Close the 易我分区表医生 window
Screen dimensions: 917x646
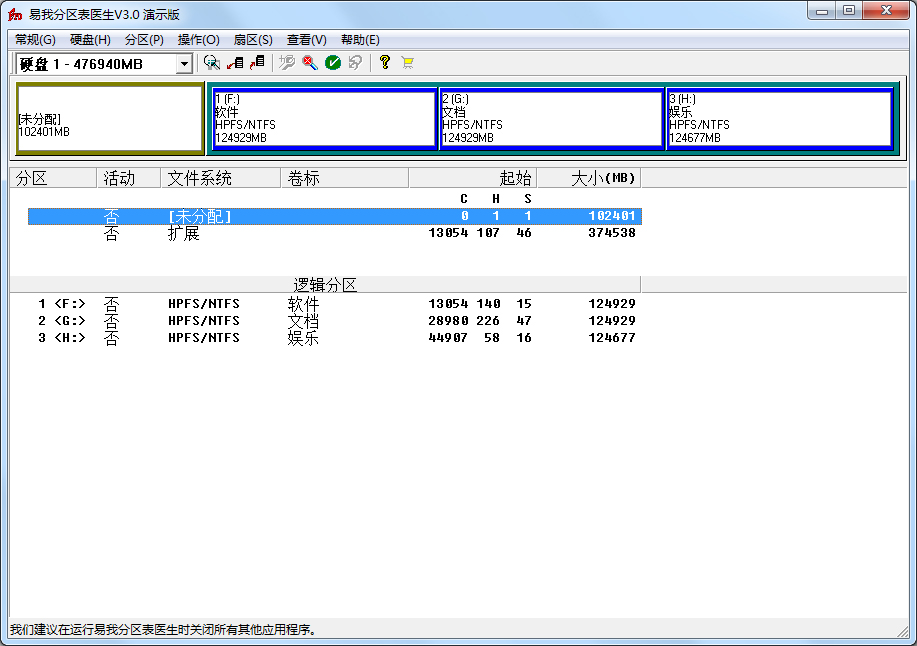886,11
